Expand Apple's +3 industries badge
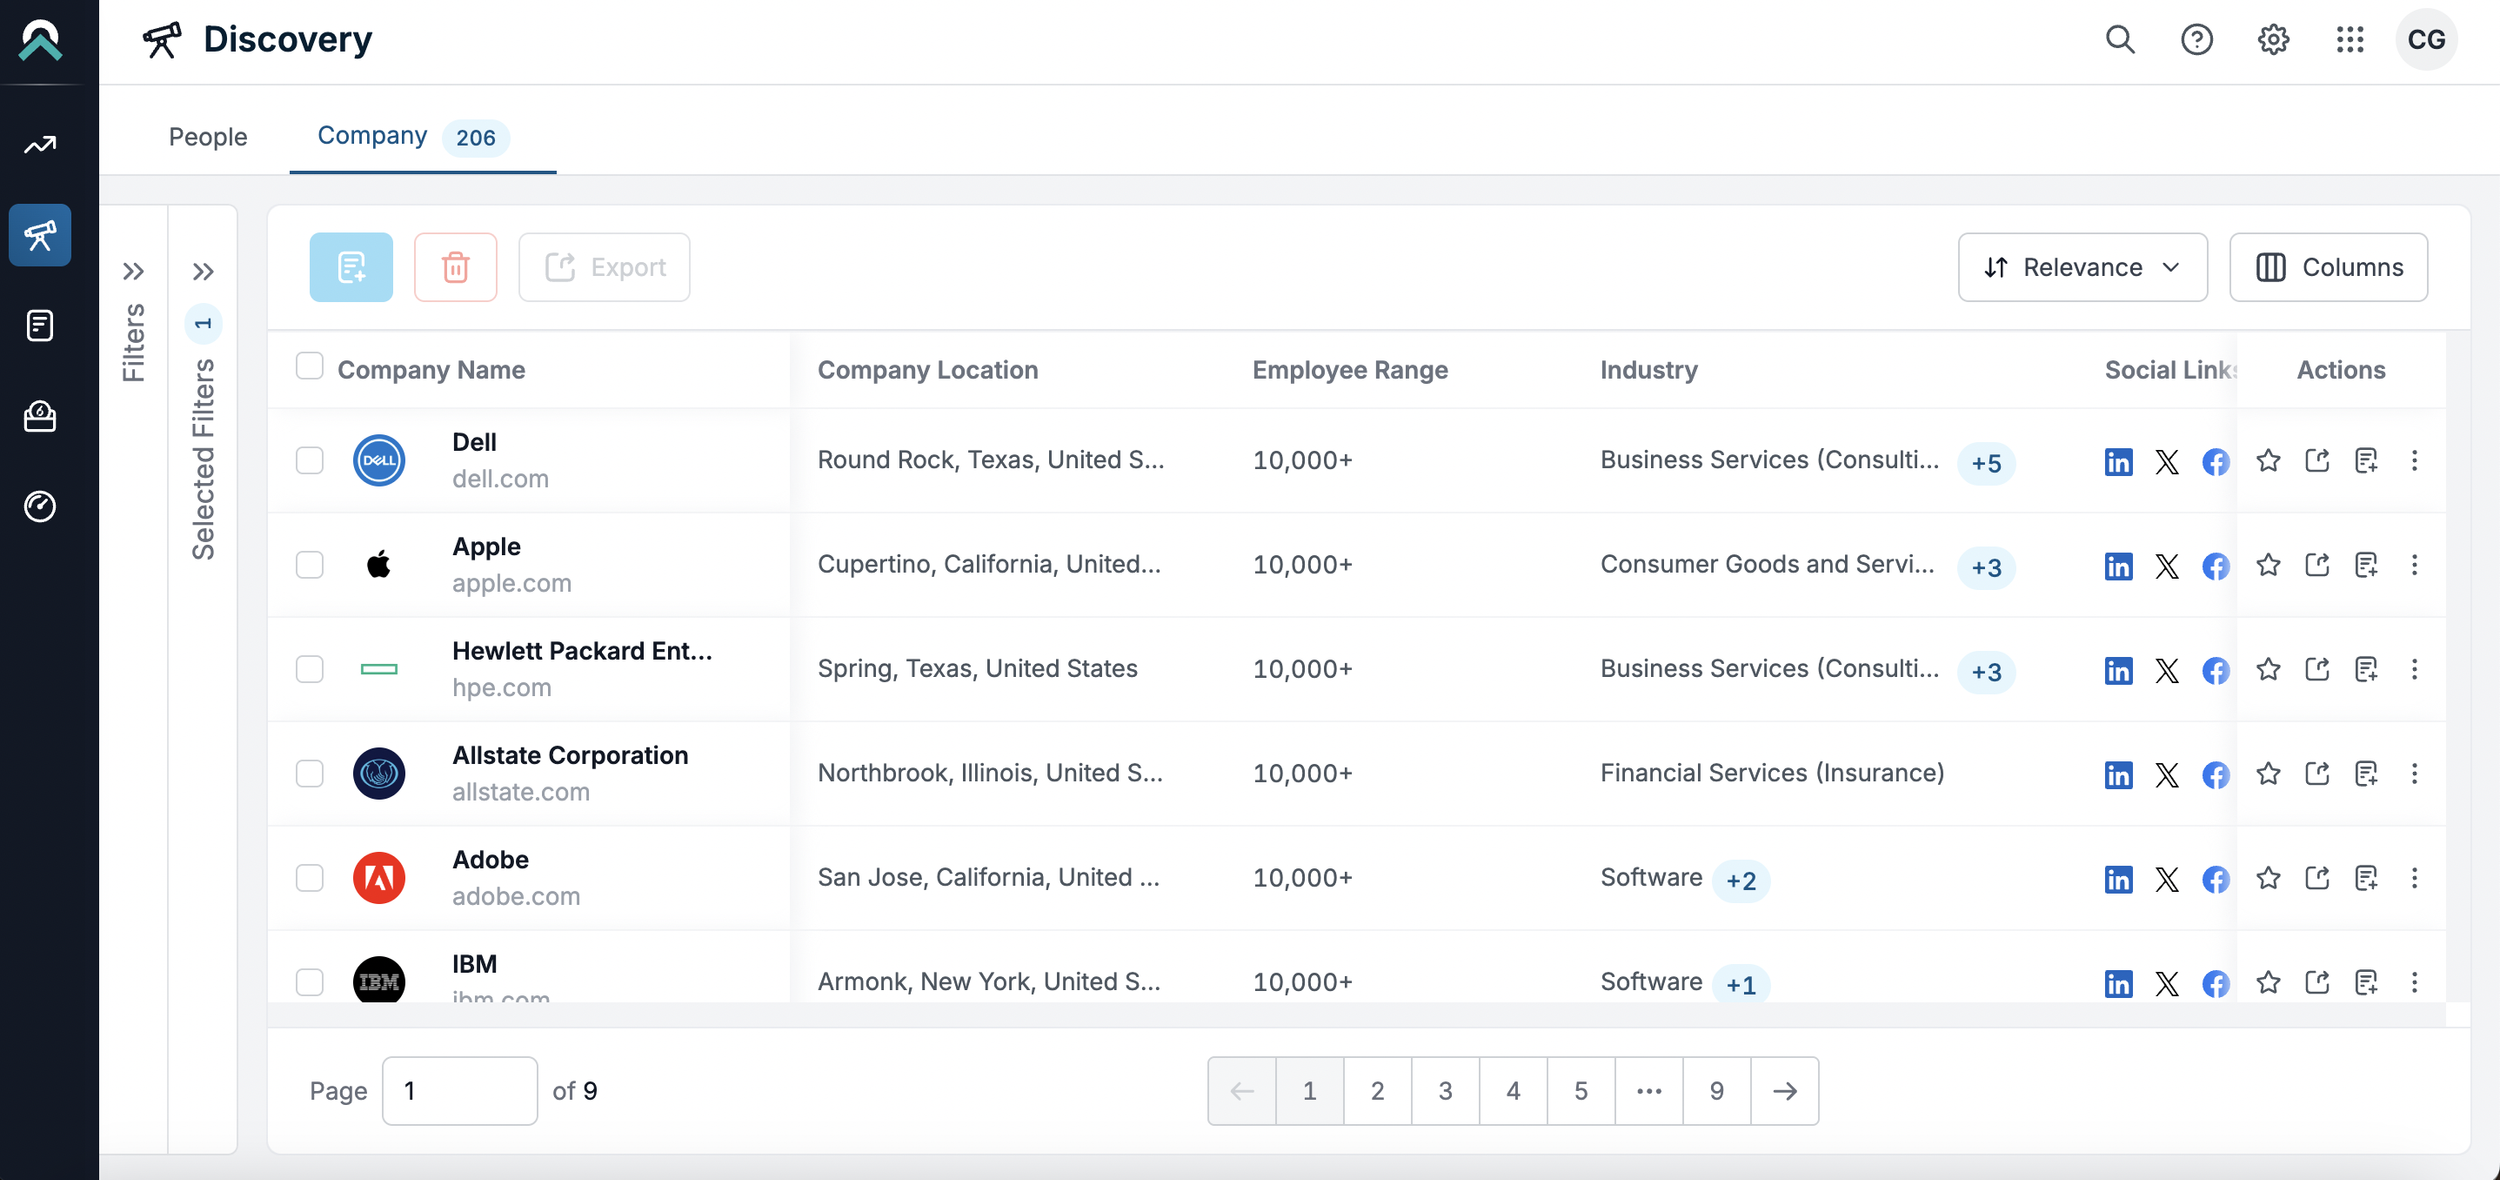Viewport: 2500px width, 1180px height. pos(1986,568)
